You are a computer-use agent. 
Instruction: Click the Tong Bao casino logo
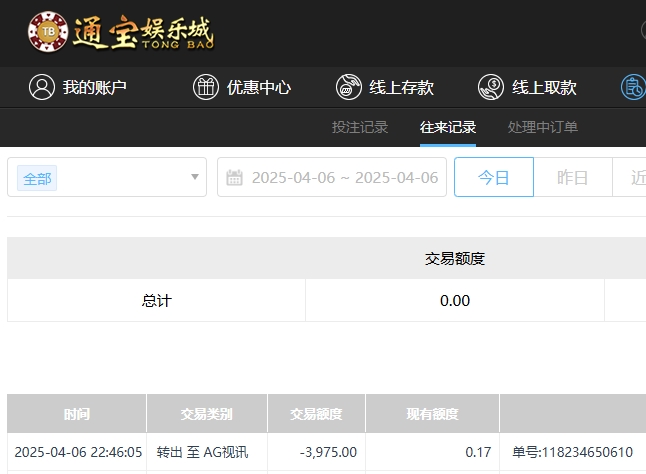(121, 32)
